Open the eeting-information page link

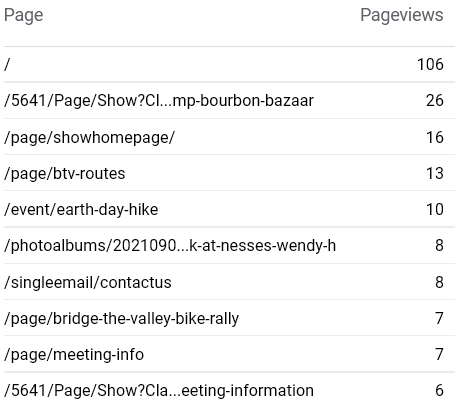tap(159, 390)
